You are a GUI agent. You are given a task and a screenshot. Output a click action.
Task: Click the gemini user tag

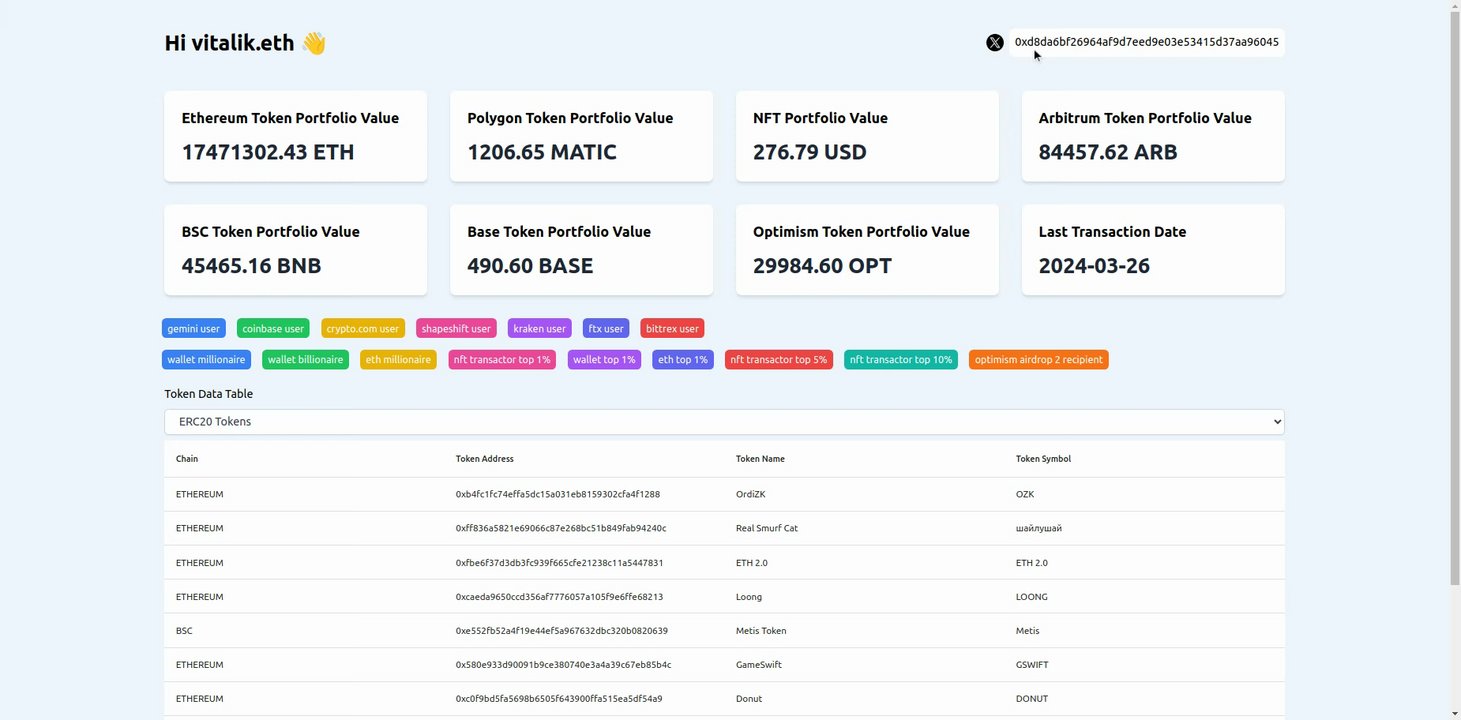point(194,329)
